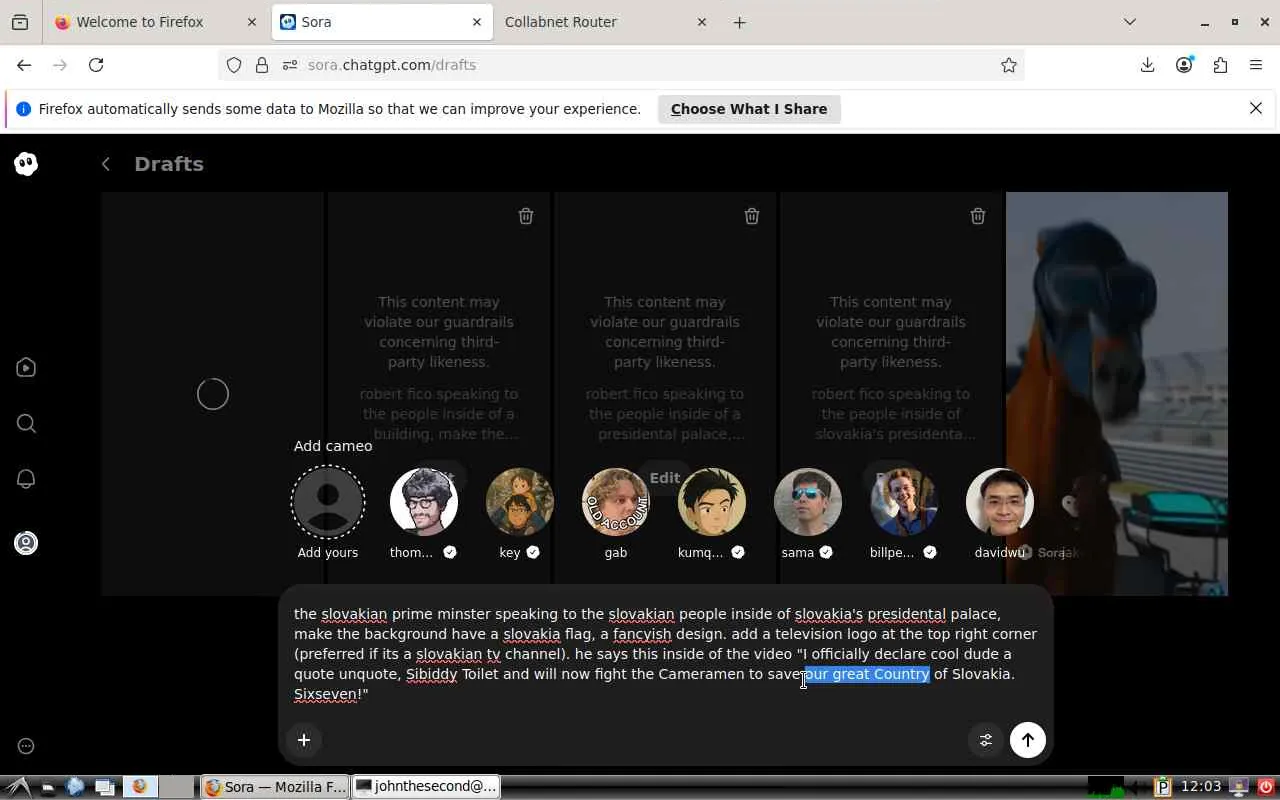
Task: Open Sora search in the sidebar
Action: click(x=26, y=424)
